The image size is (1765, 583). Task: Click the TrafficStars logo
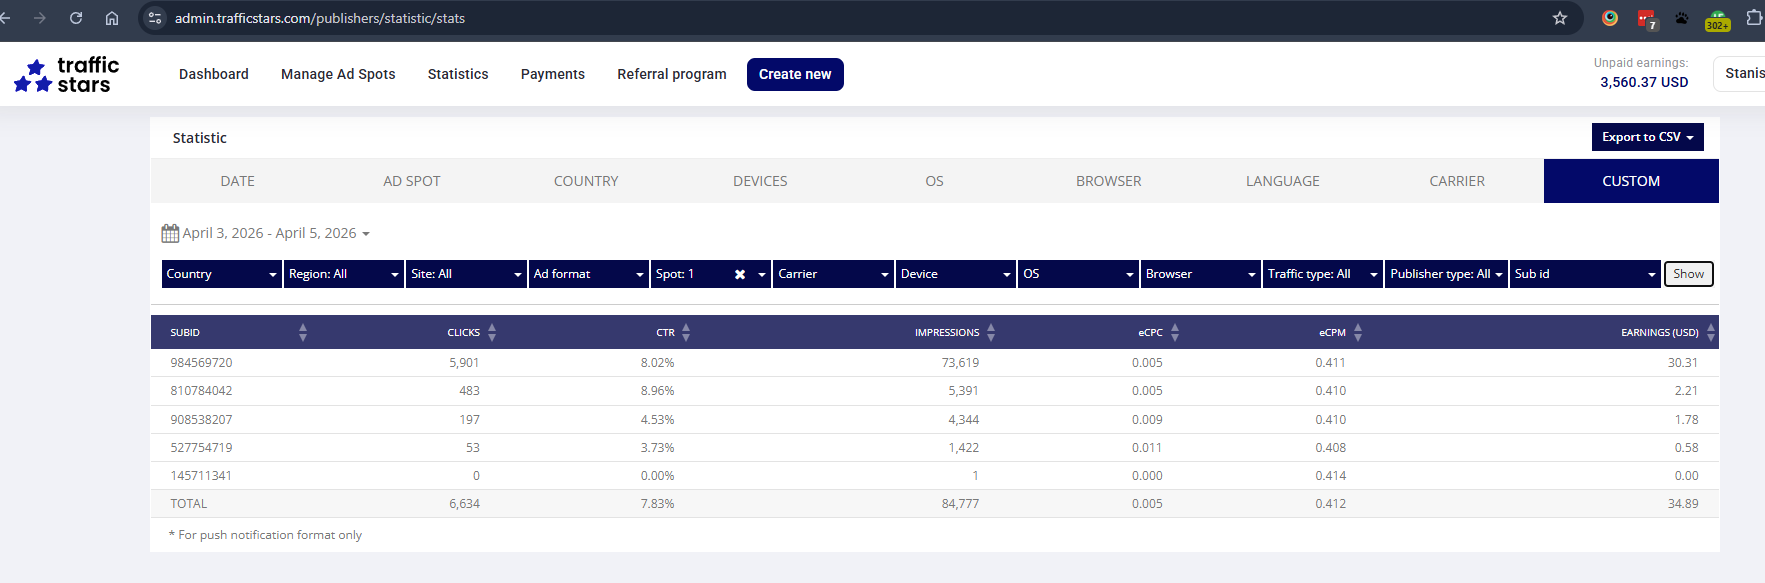(x=67, y=75)
